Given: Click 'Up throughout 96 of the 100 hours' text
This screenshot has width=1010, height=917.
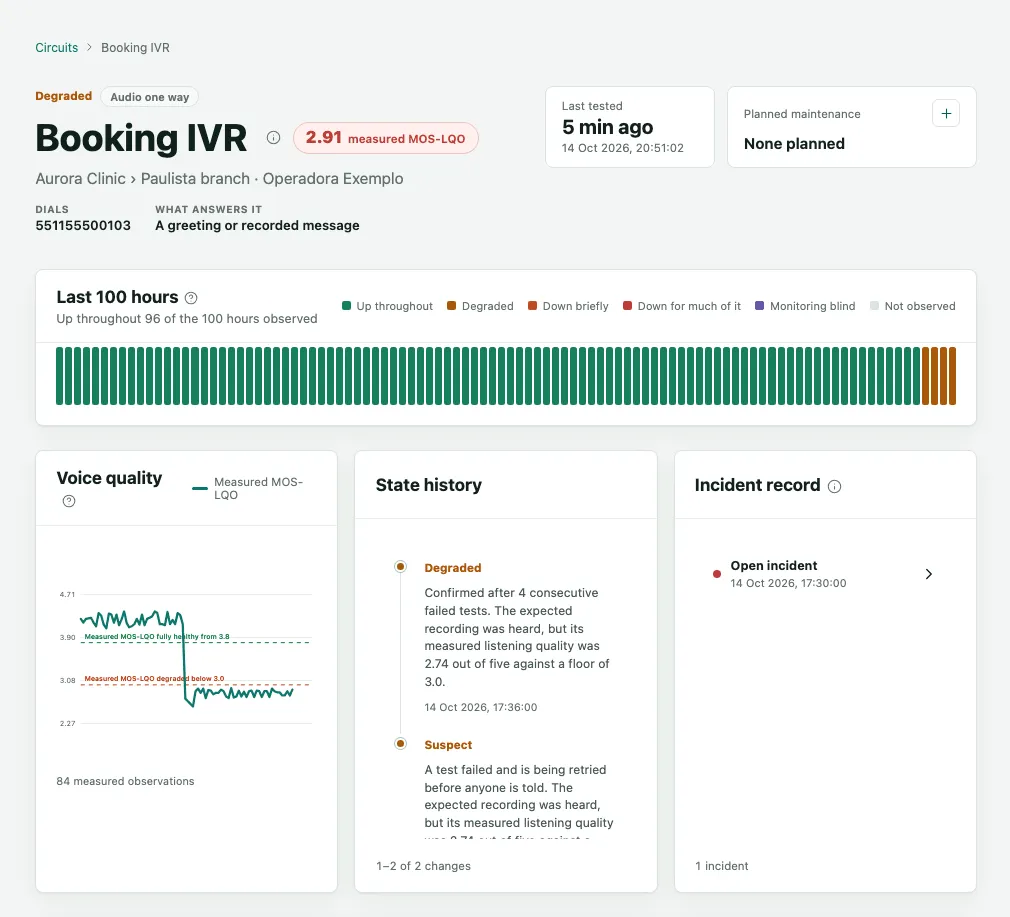Looking at the screenshot, I should pos(187,319).
